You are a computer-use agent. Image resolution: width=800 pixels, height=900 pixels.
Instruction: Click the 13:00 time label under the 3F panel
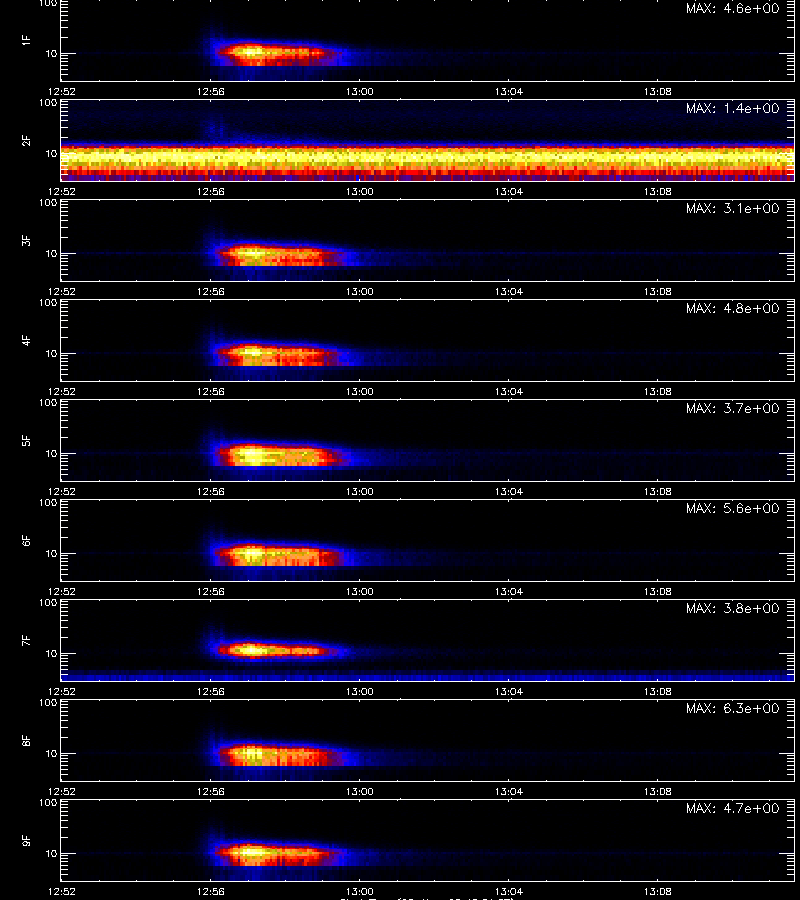click(x=359, y=292)
